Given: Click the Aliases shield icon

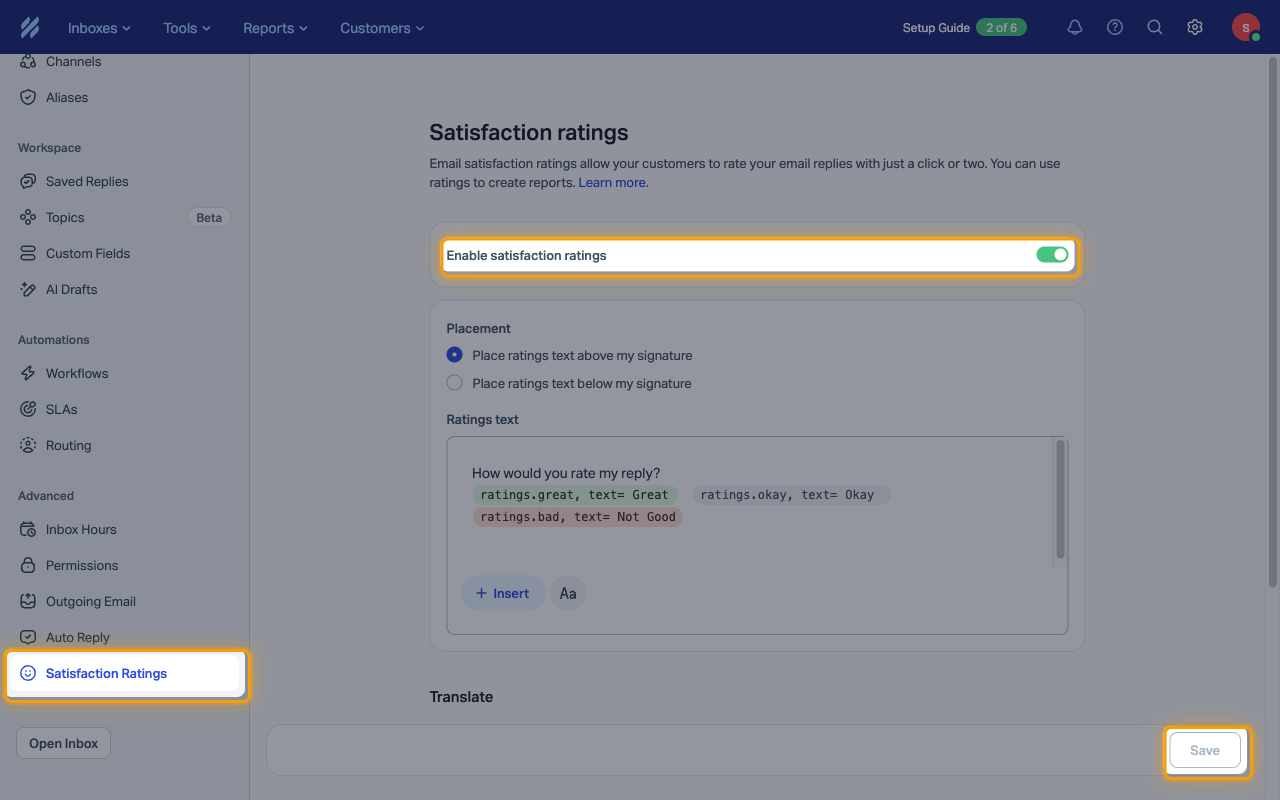Looking at the screenshot, I should 28,97.
